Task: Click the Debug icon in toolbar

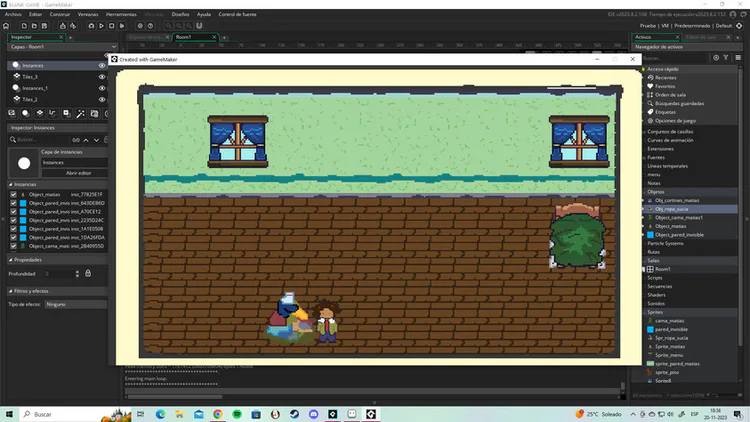Action: 91,26
